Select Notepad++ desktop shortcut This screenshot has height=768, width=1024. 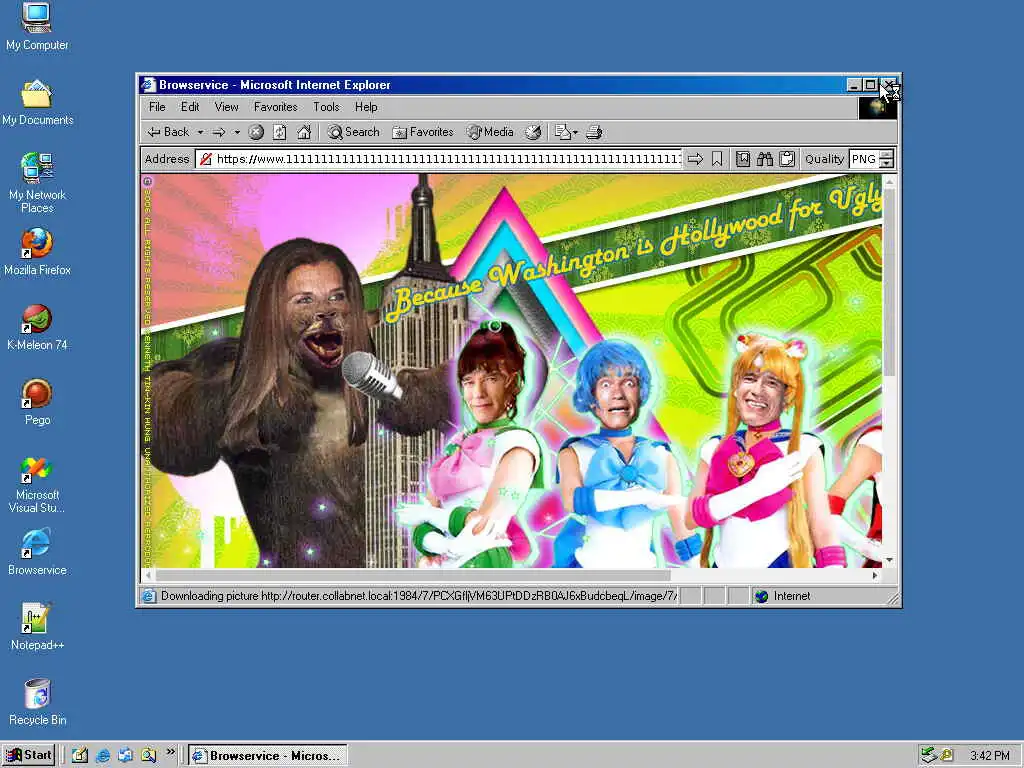point(37,627)
